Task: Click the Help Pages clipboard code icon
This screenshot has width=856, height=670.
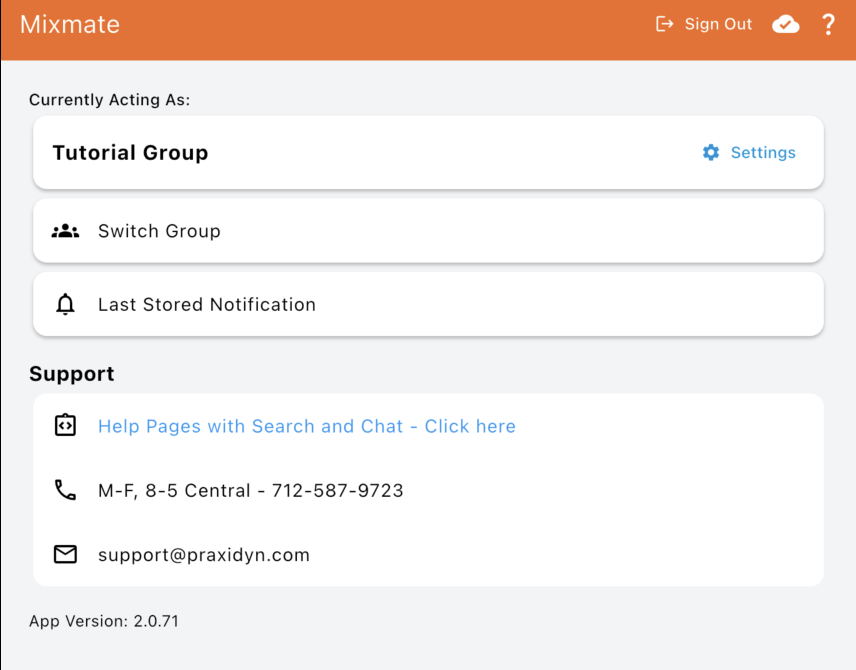Action: pos(65,426)
